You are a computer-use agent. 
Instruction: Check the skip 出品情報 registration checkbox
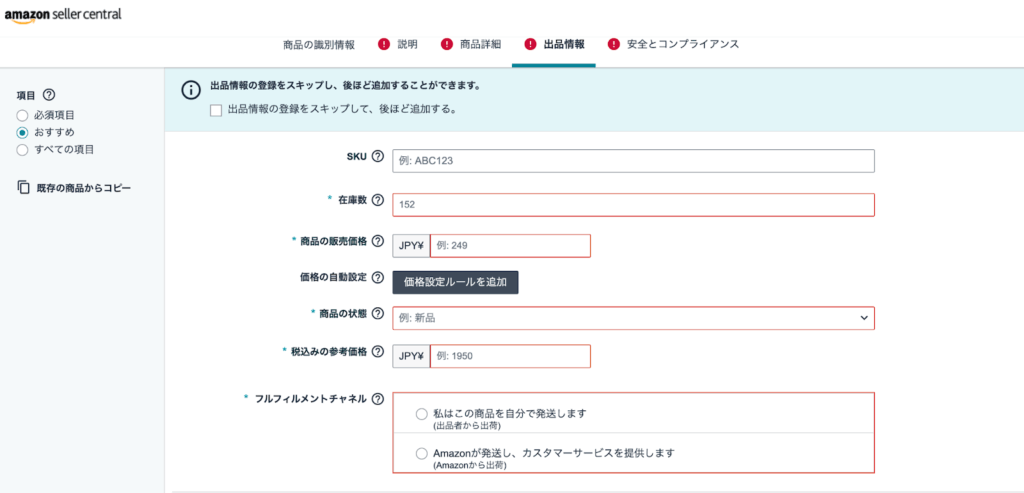[x=216, y=110]
